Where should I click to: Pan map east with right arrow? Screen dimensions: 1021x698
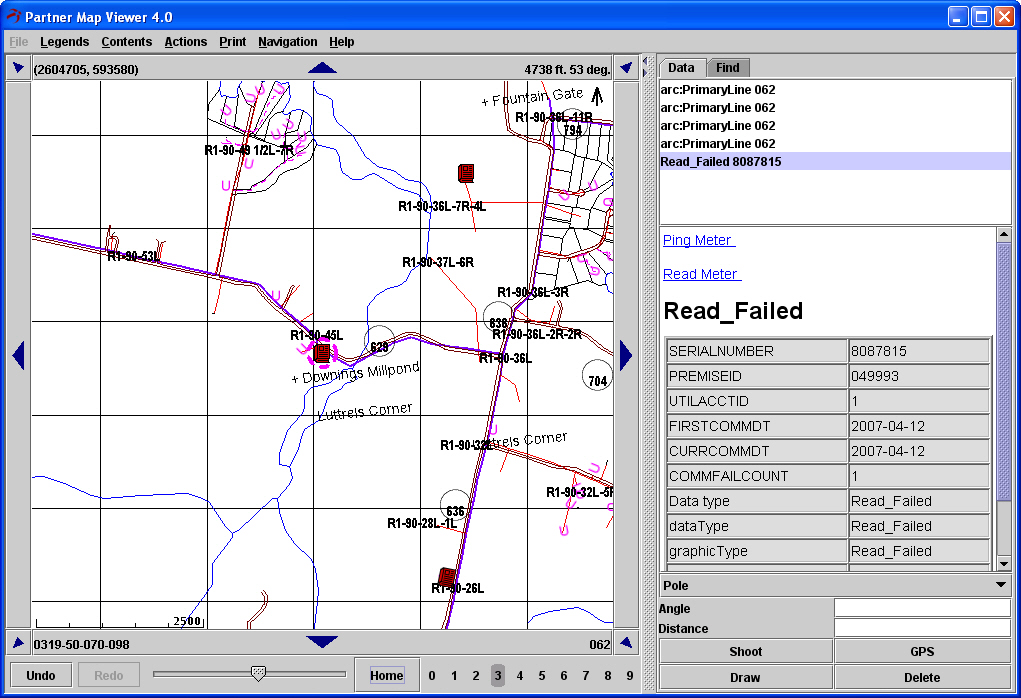pos(626,355)
